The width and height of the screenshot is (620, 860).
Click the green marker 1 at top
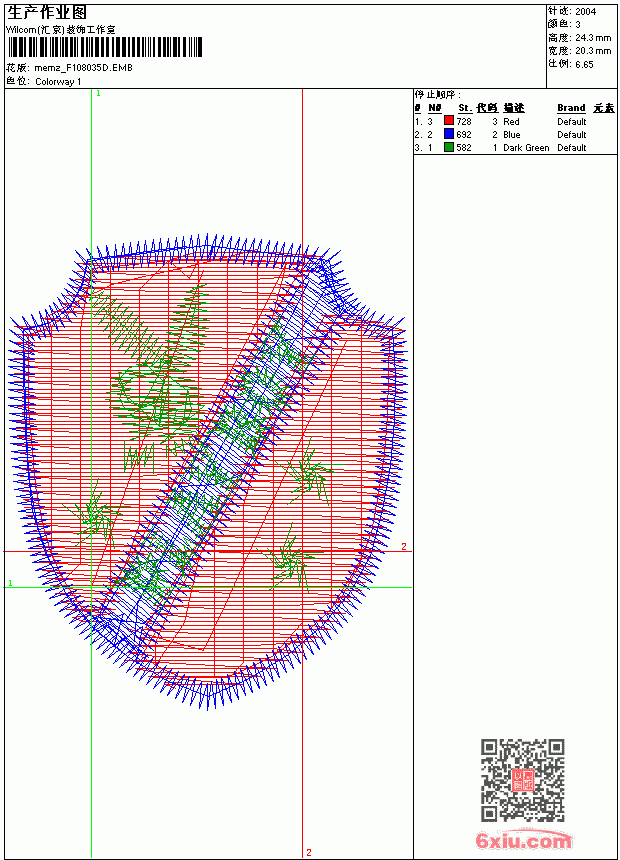(x=98, y=94)
